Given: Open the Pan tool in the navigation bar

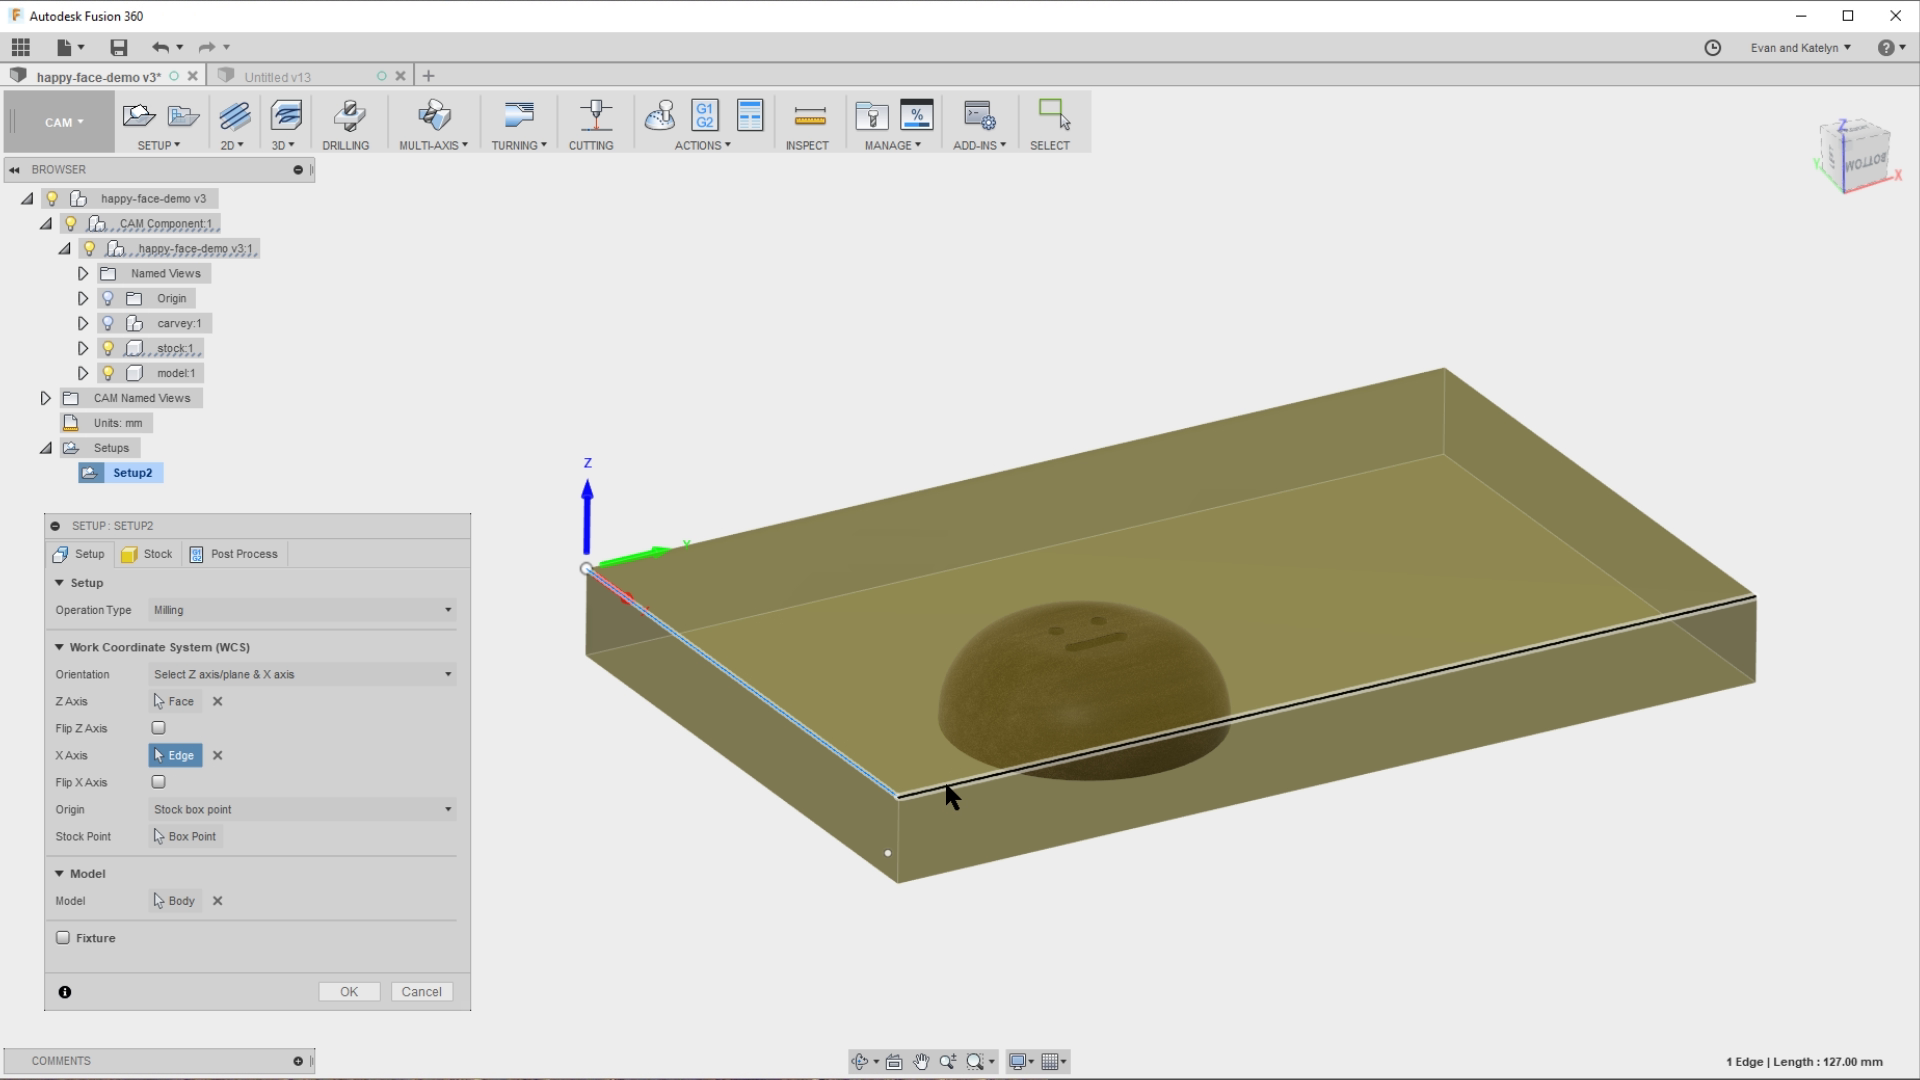Looking at the screenshot, I should point(921,1061).
